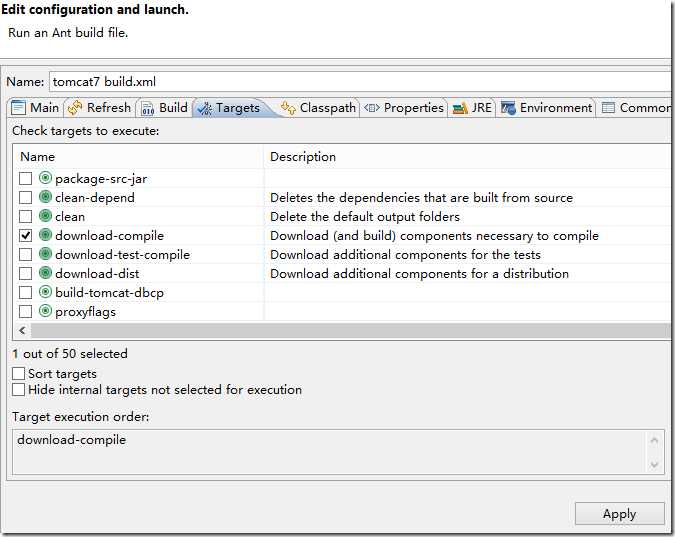Viewport: 675px width, 537px height.
Task: Click the build-tomcat-dbcp target icon
Action: click(45, 292)
